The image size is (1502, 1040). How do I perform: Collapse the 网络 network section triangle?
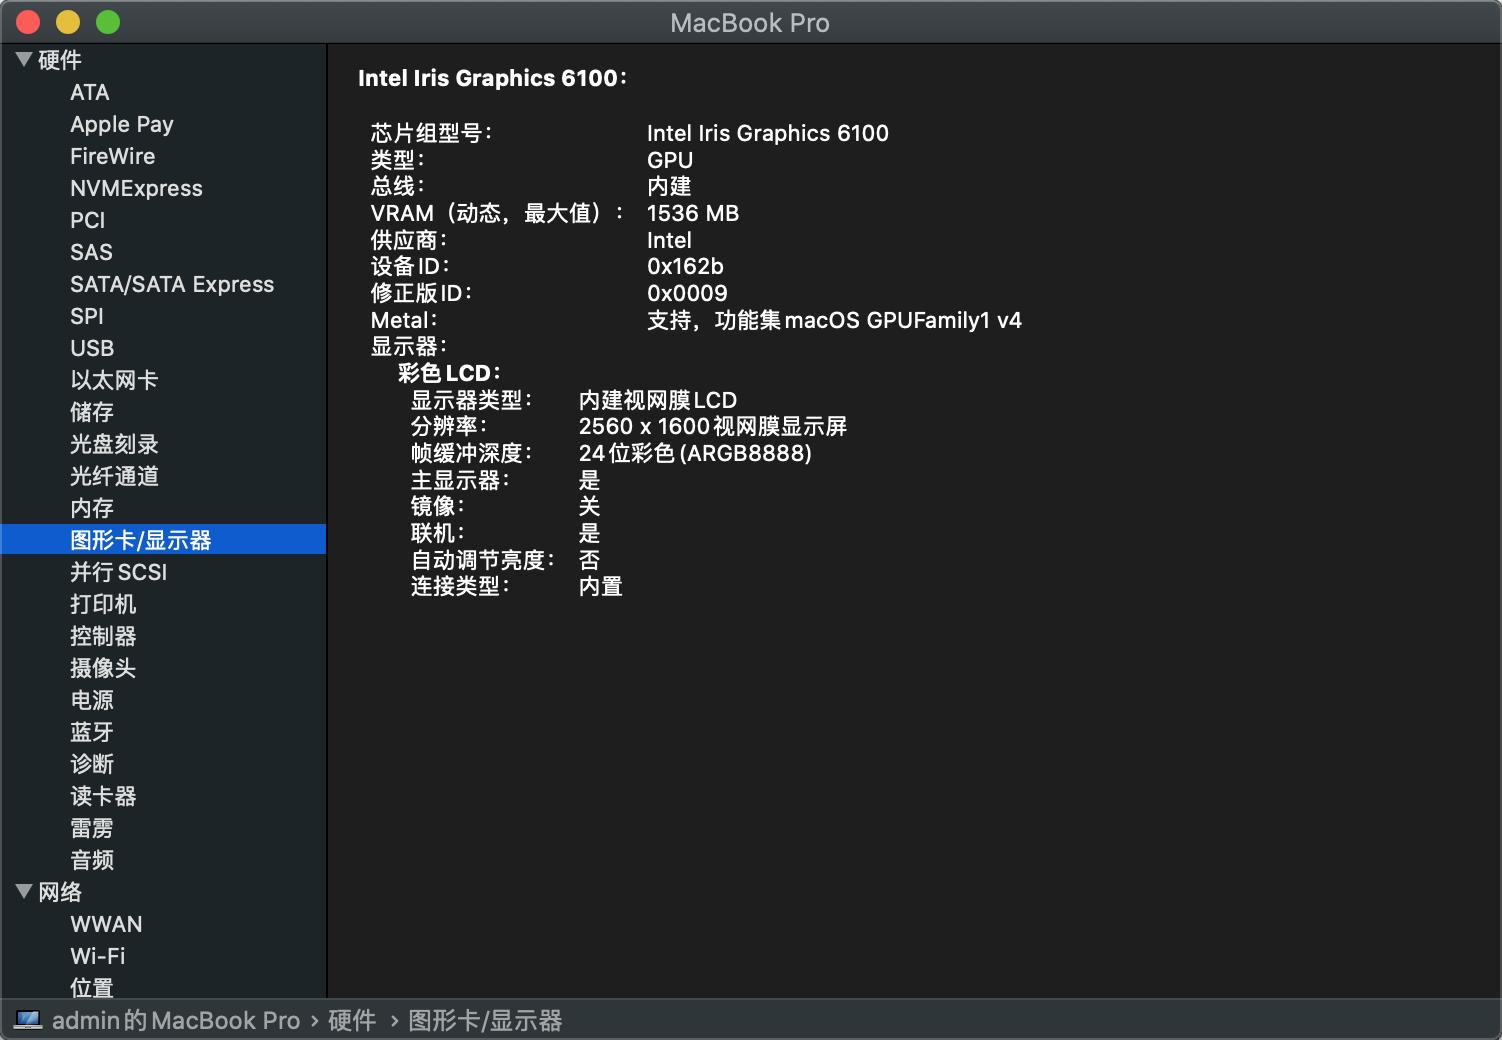coord(24,892)
